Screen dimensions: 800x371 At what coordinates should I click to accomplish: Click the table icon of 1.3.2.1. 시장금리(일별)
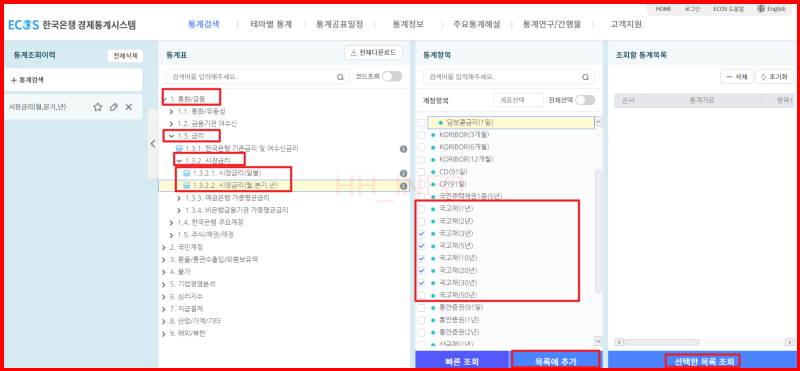(x=187, y=173)
